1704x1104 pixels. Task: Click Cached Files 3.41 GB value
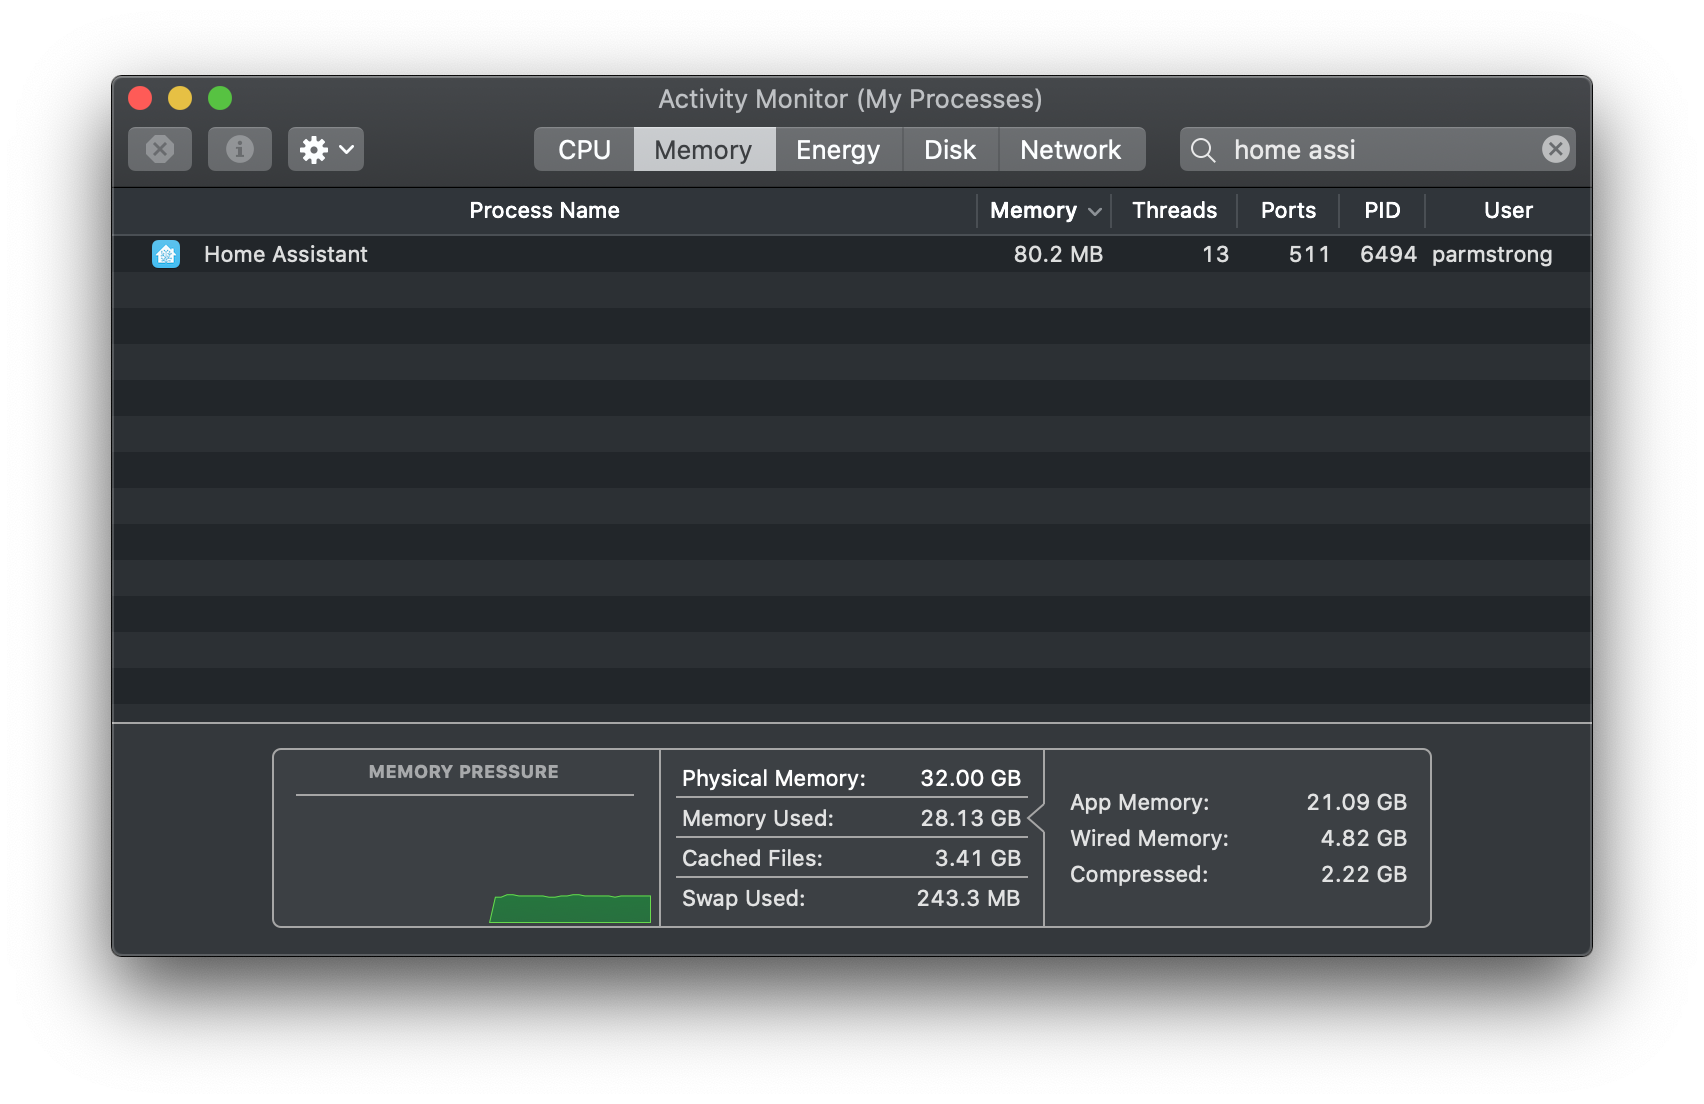tap(977, 858)
